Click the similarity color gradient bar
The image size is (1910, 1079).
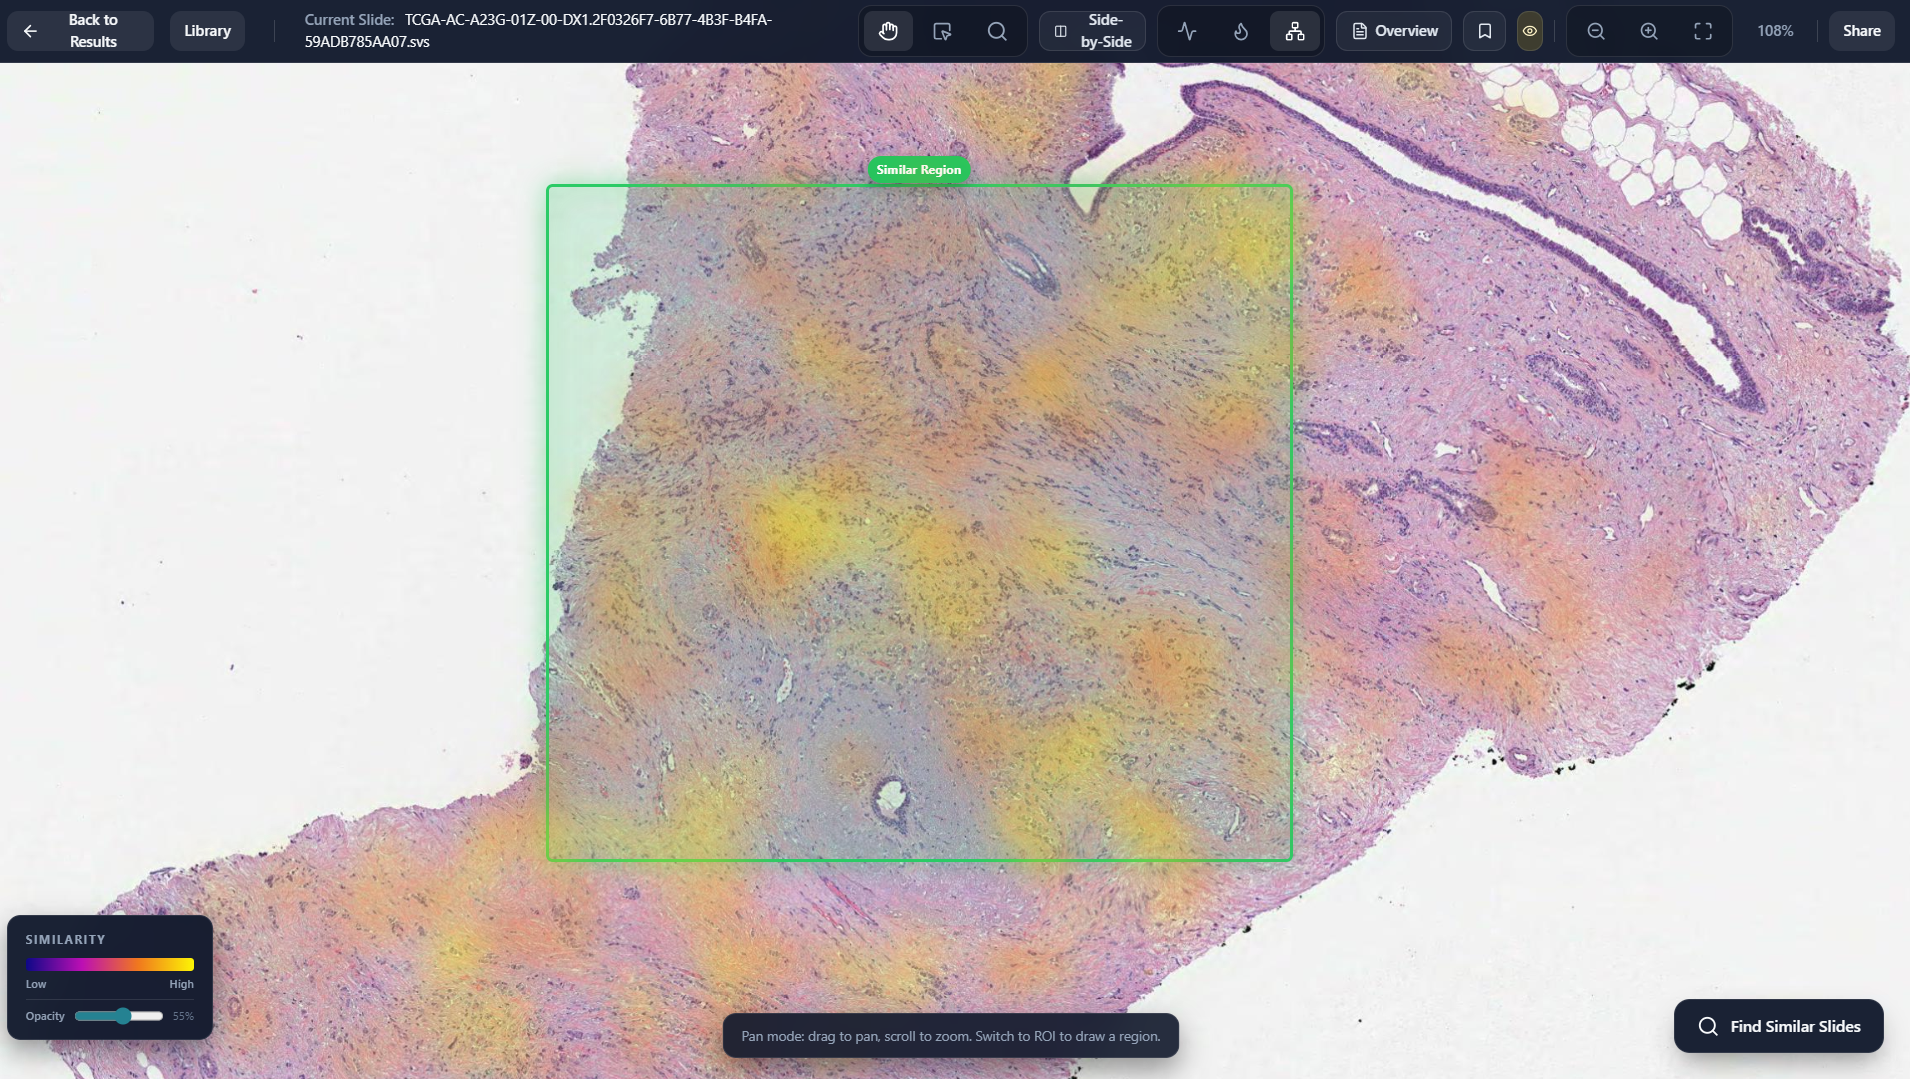[110, 964]
